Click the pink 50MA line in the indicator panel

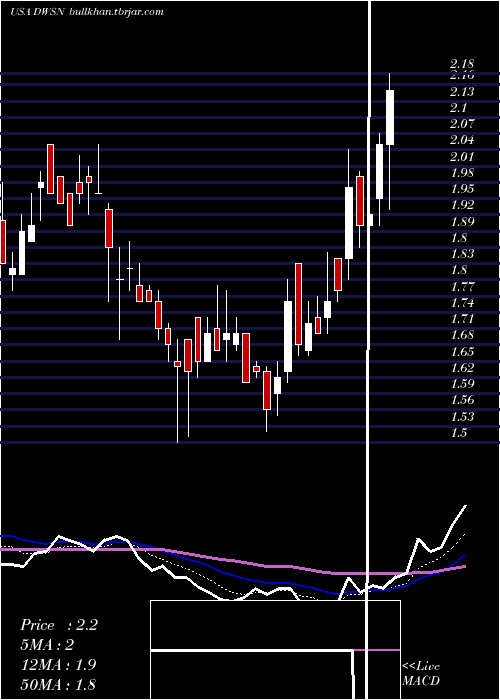coord(232,560)
